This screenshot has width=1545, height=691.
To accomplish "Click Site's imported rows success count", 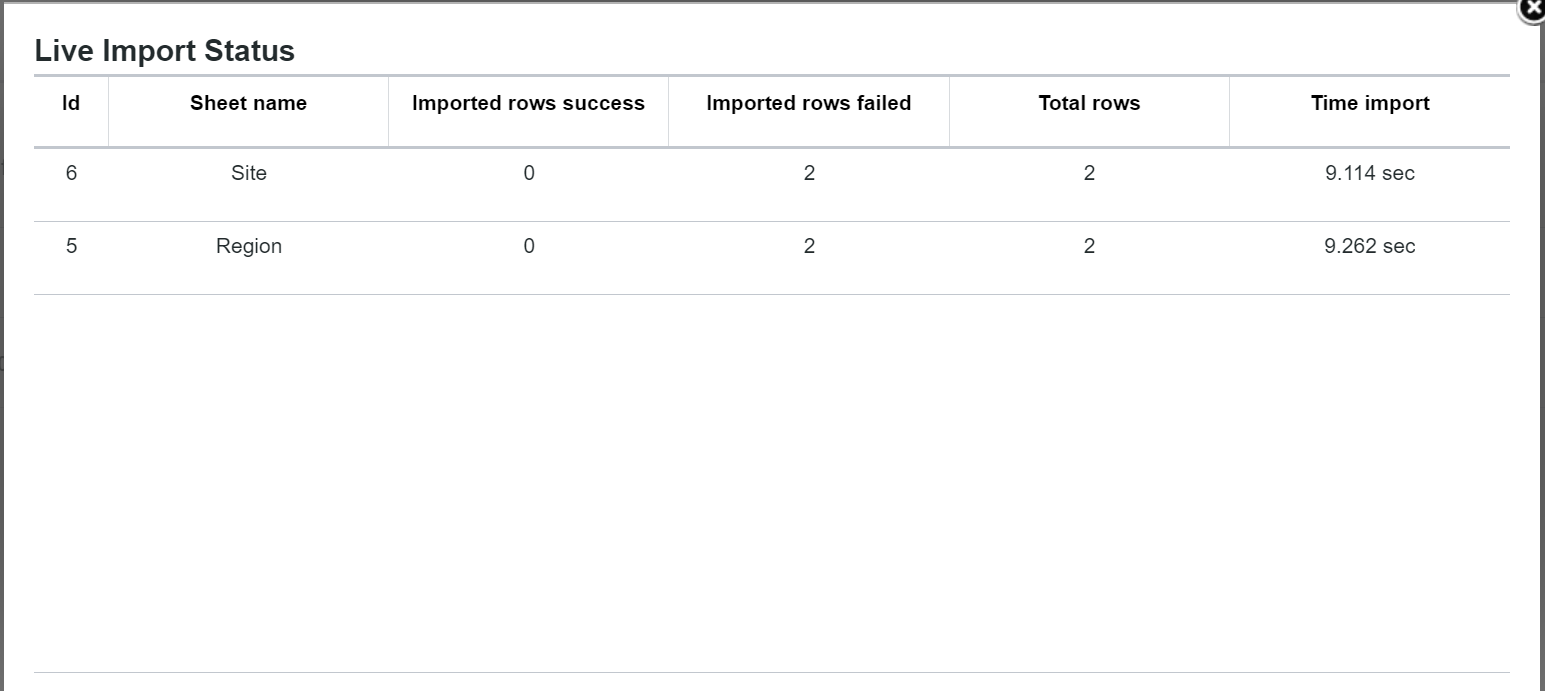I will (x=528, y=173).
